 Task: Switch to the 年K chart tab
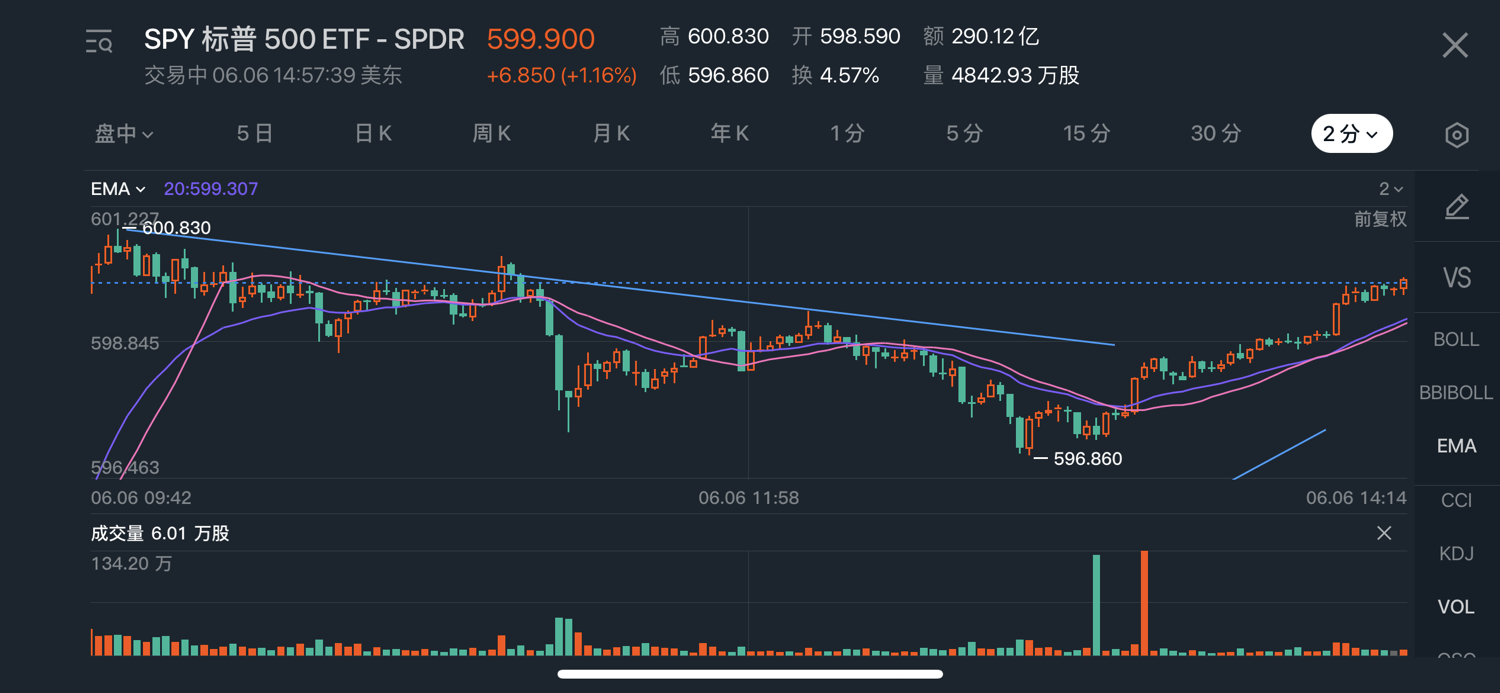pos(729,134)
